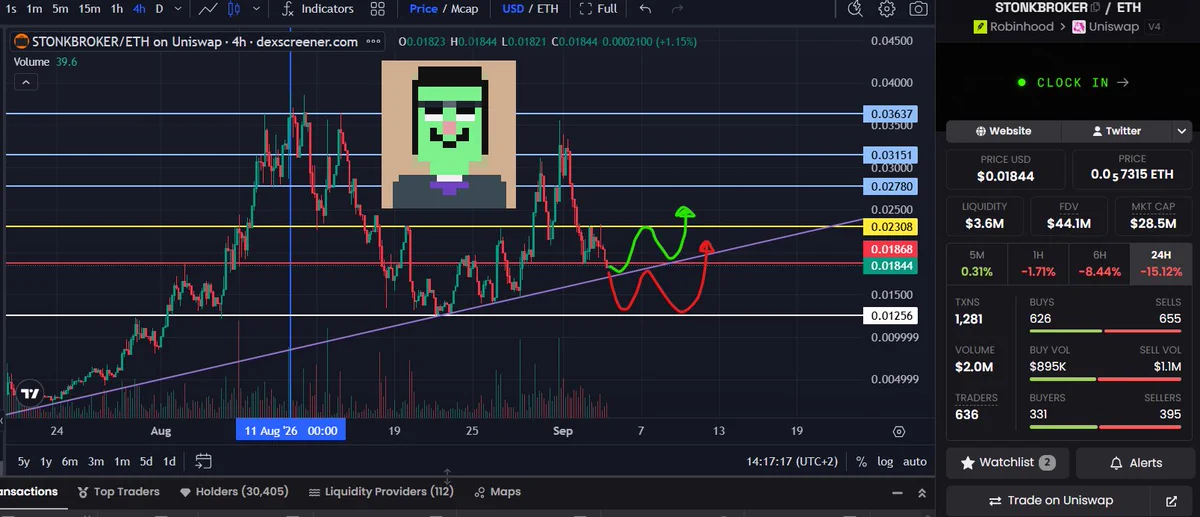1200x517 pixels.
Task: Toggle percent scale on price axis
Action: (x=861, y=462)
